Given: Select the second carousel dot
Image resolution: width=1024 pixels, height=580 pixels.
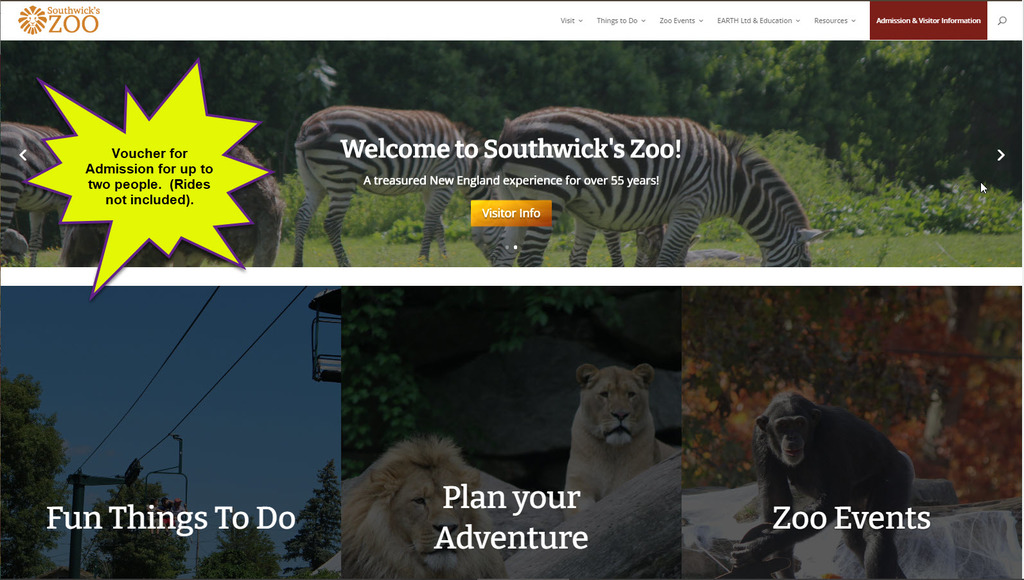Looking at the screenshot, I should tap(515, 247).
